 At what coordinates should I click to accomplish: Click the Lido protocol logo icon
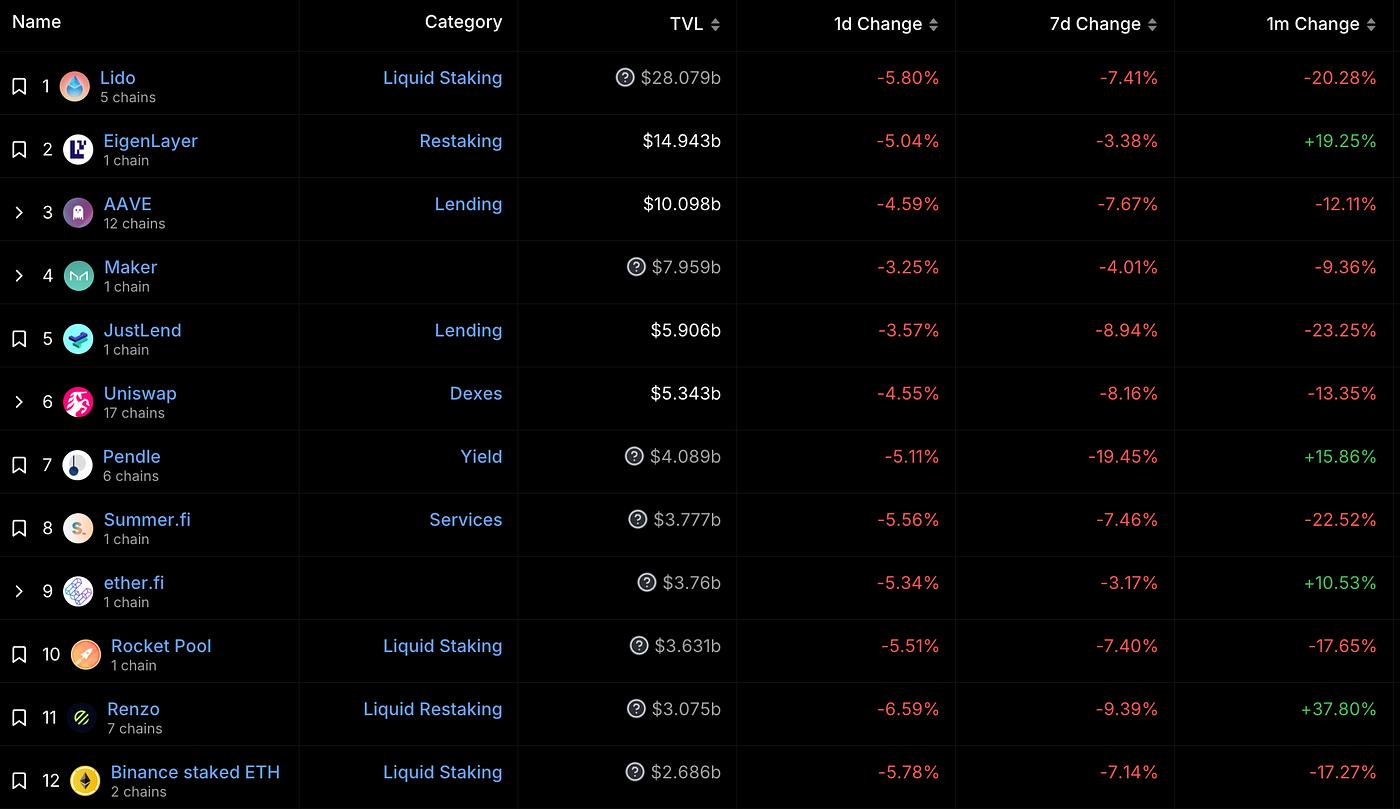coord(75,87)
